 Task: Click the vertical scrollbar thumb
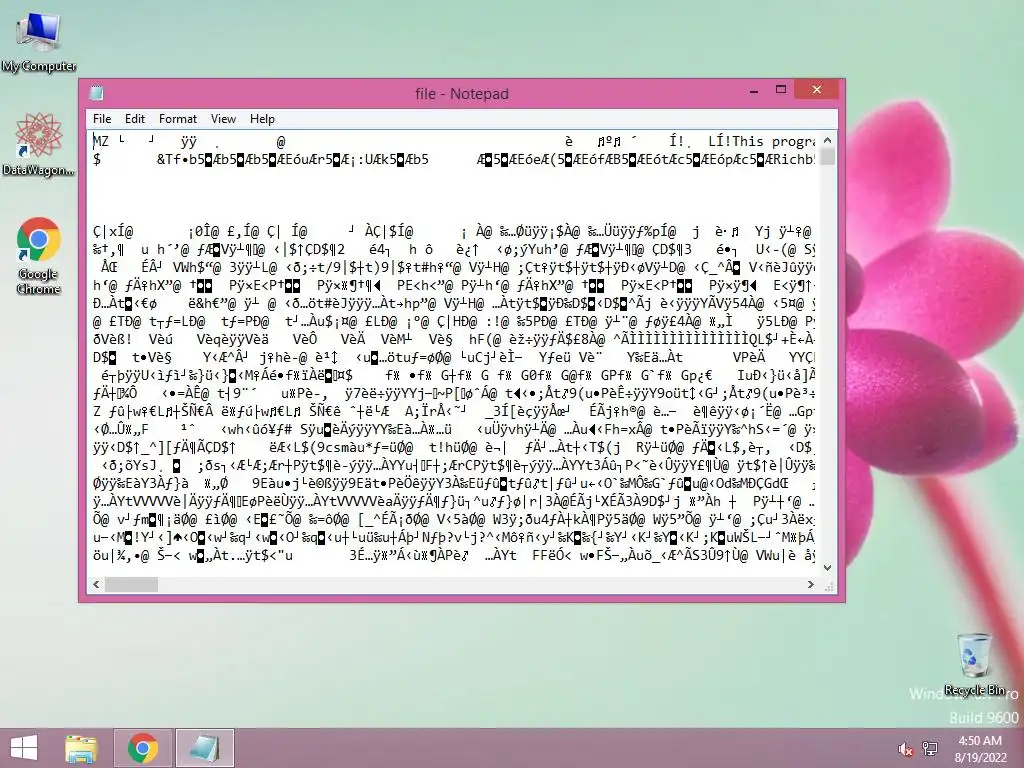click(x=827, y=157)
